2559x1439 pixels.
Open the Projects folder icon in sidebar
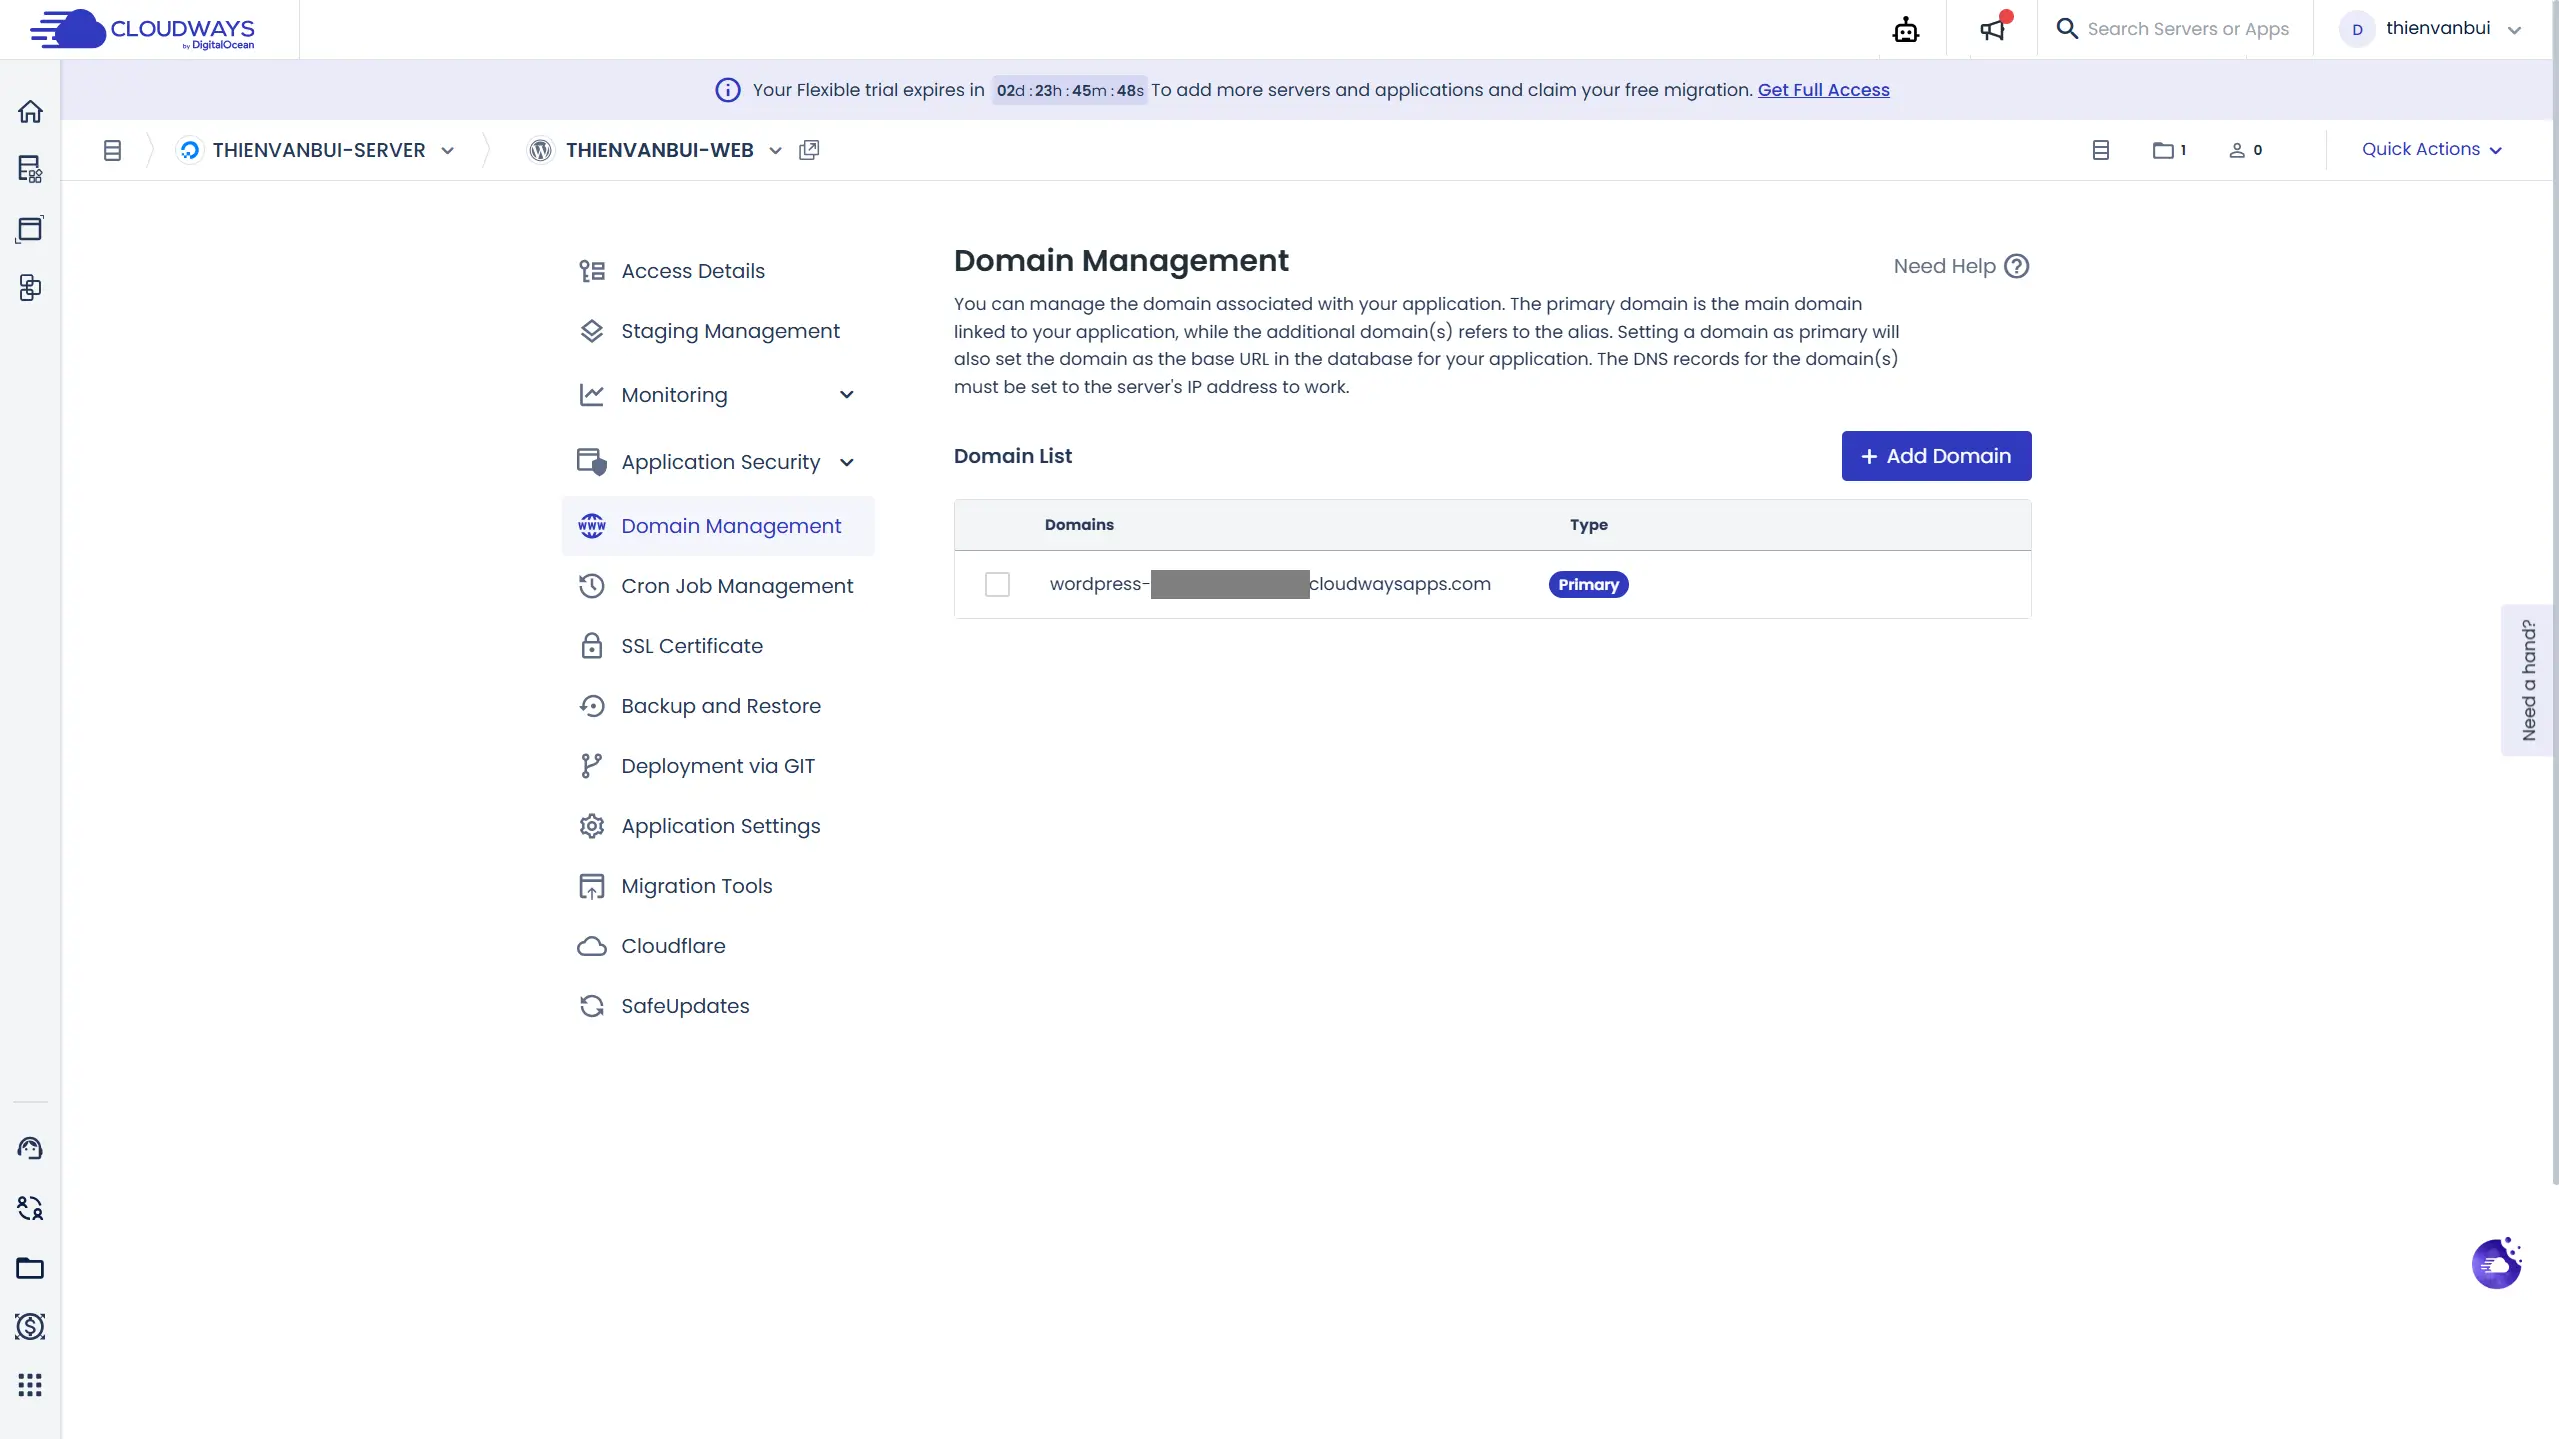point(30,1268)
